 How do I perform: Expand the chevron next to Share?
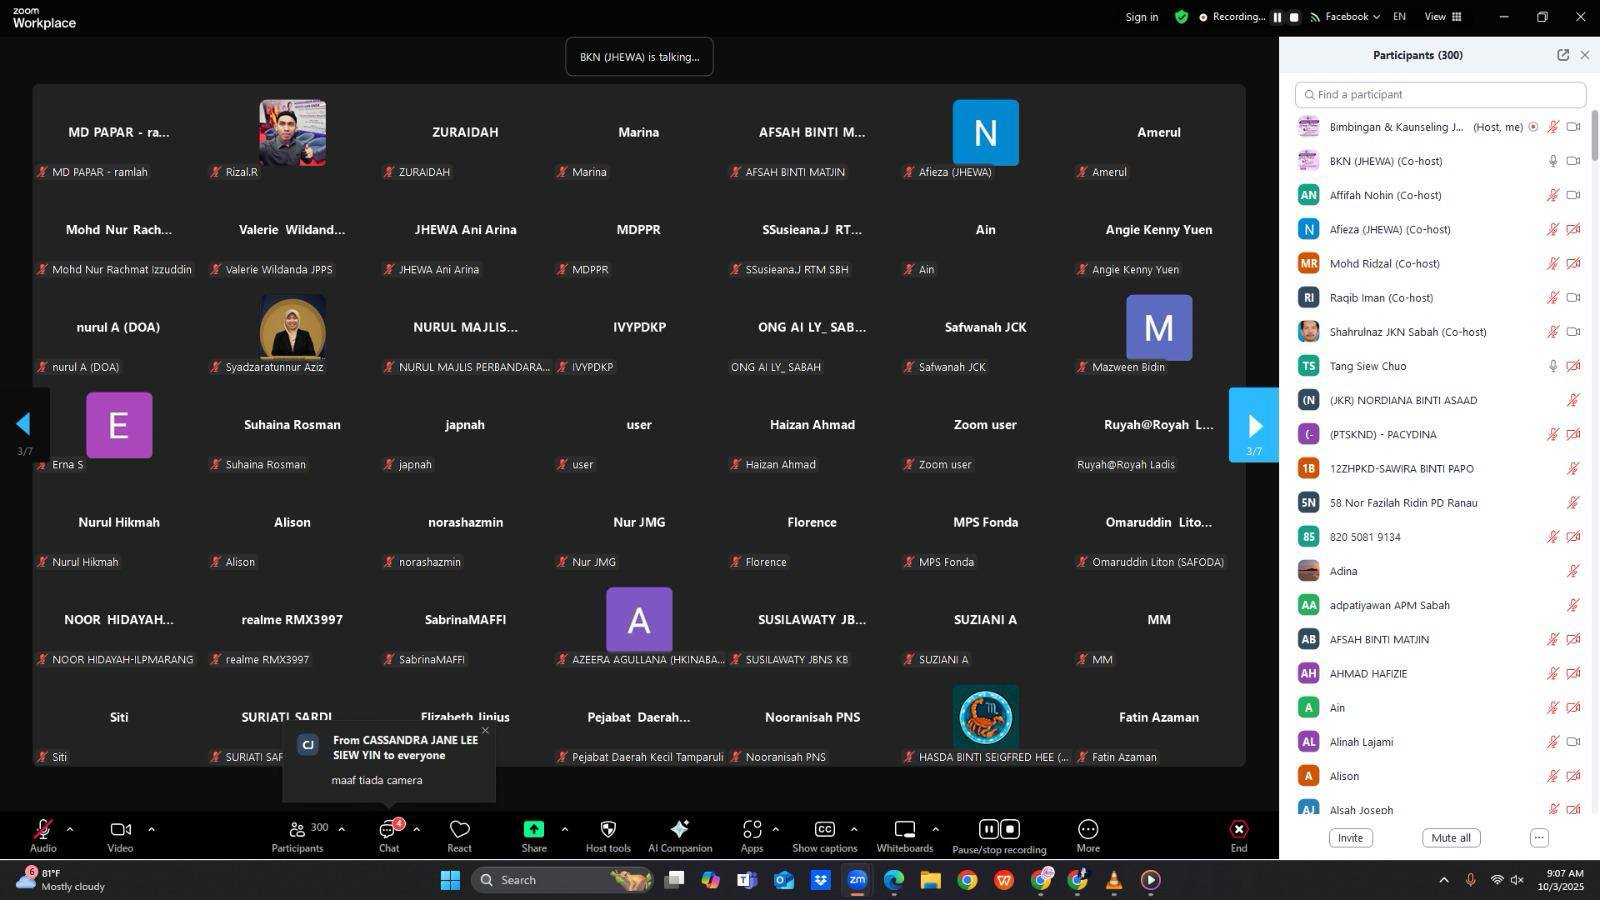pos(565,829)
